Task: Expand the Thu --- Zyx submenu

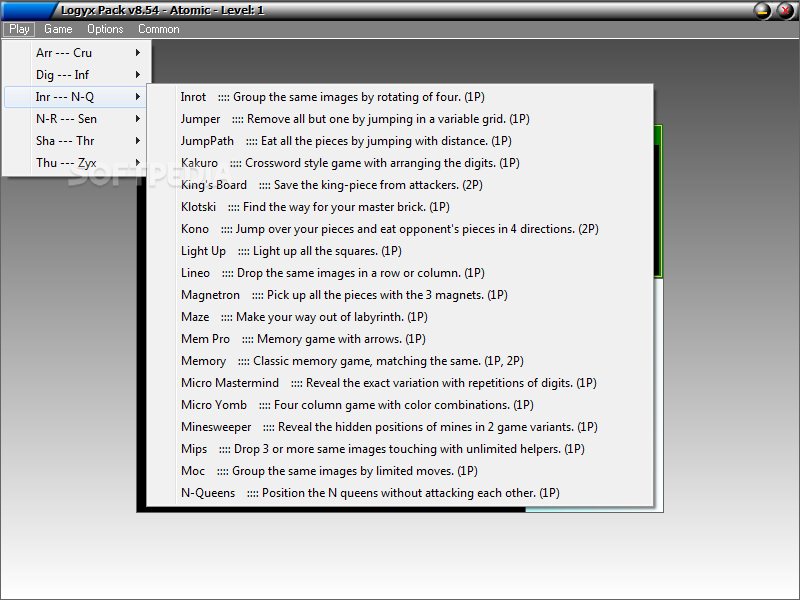Action: (75, 162)
